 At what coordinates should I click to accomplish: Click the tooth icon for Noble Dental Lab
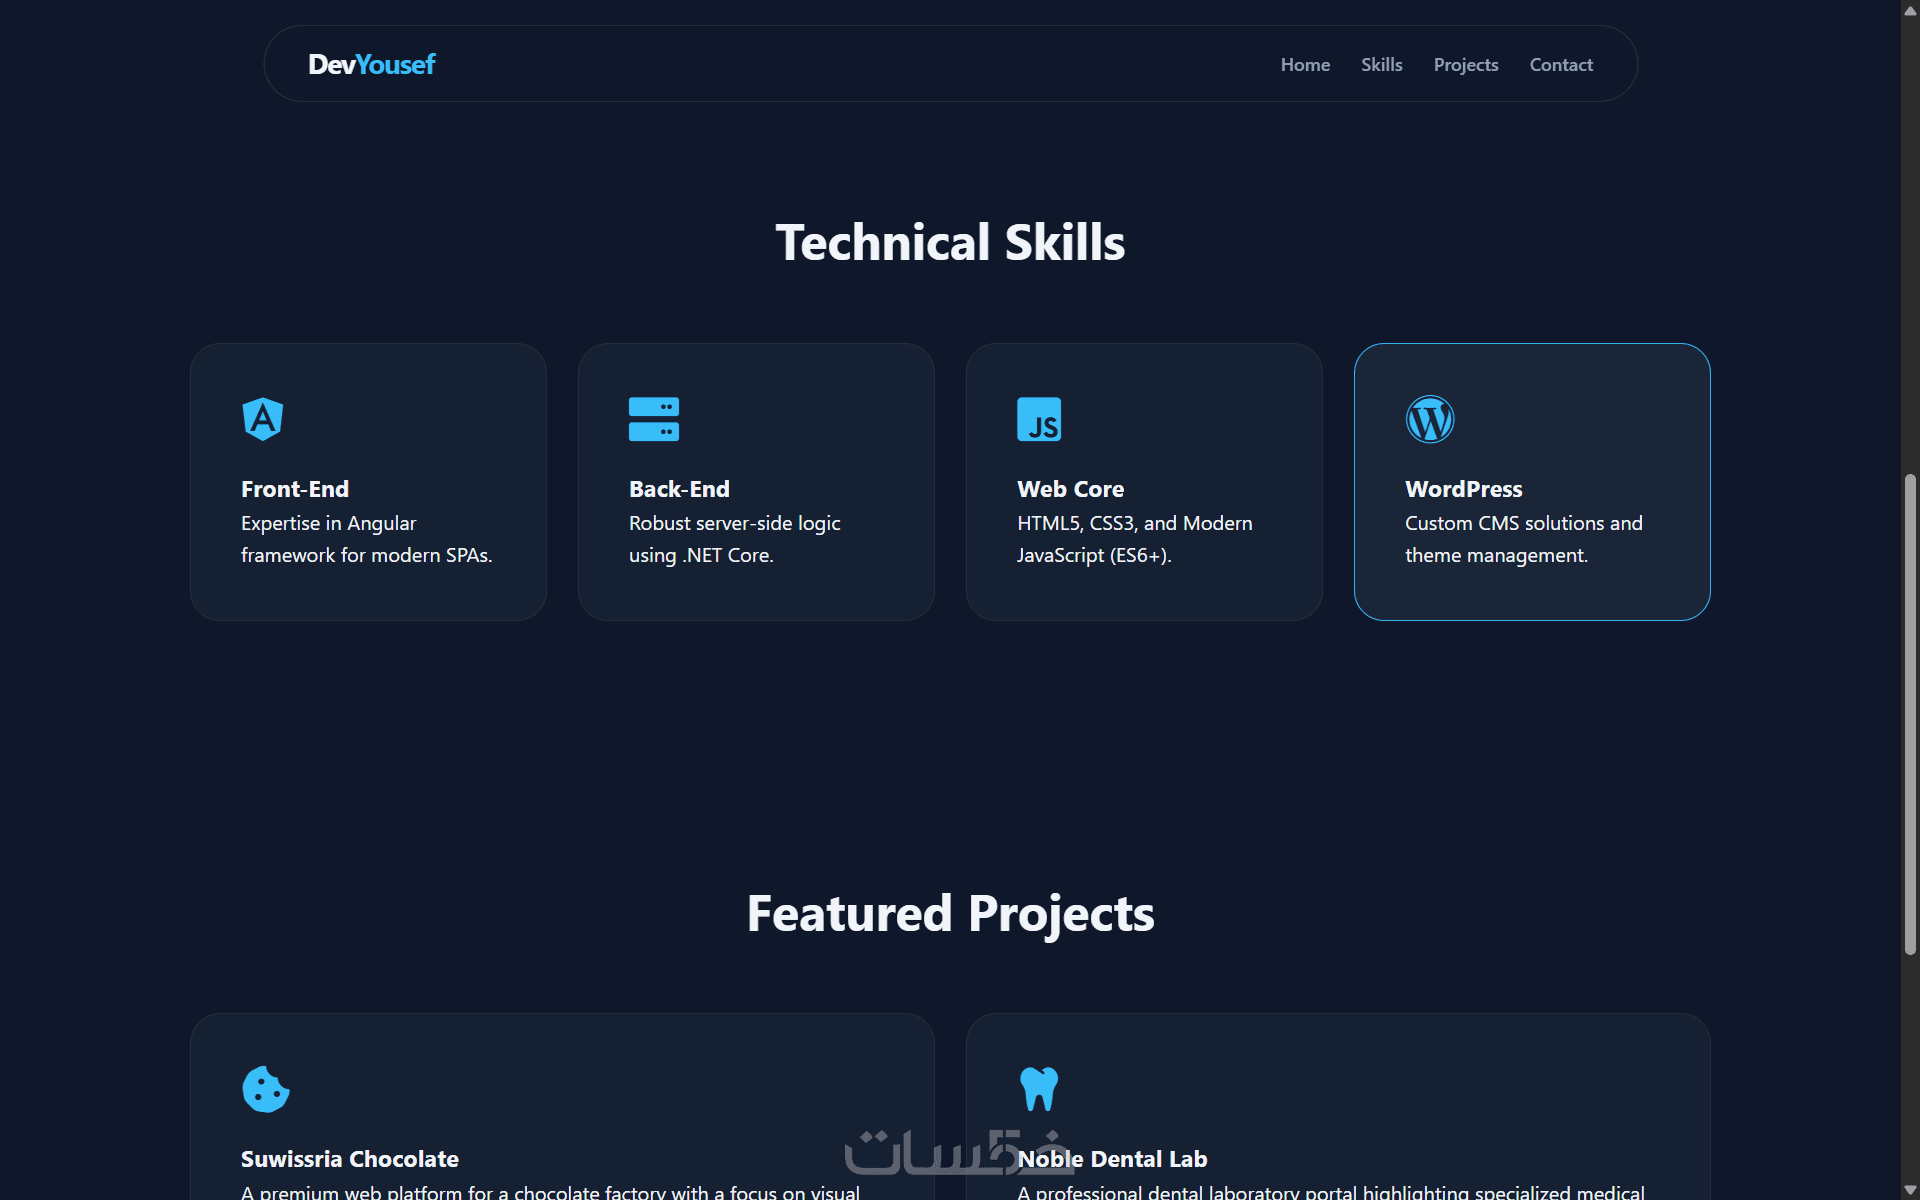click(x=1039, y=1089)
